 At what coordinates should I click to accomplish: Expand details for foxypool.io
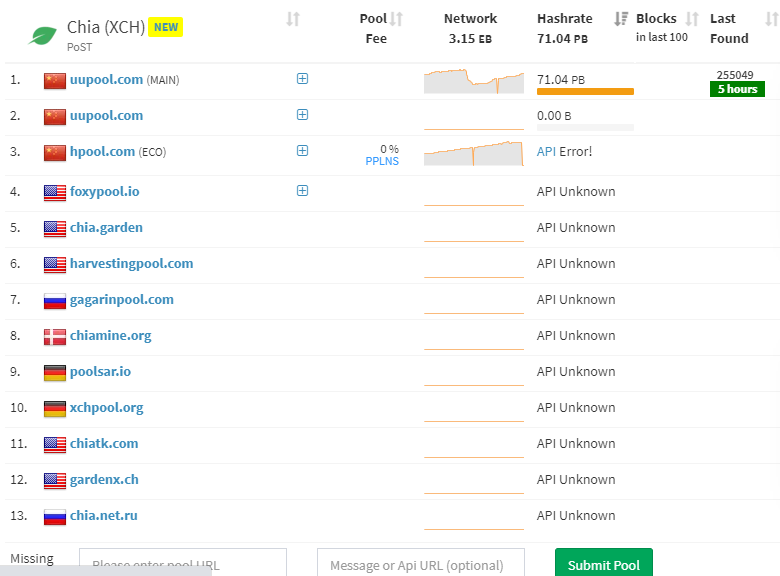tap(302, 191)
